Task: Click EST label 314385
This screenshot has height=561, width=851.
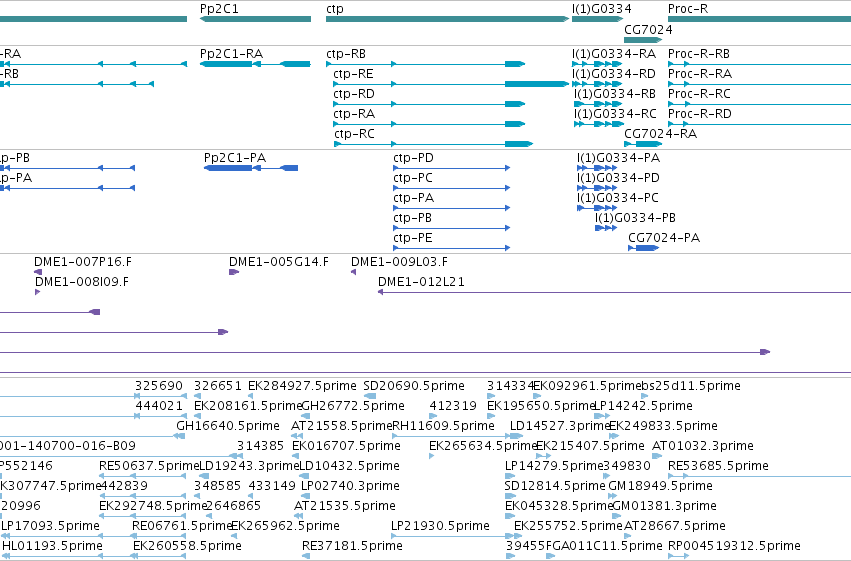Action: [x=261, y=447]
